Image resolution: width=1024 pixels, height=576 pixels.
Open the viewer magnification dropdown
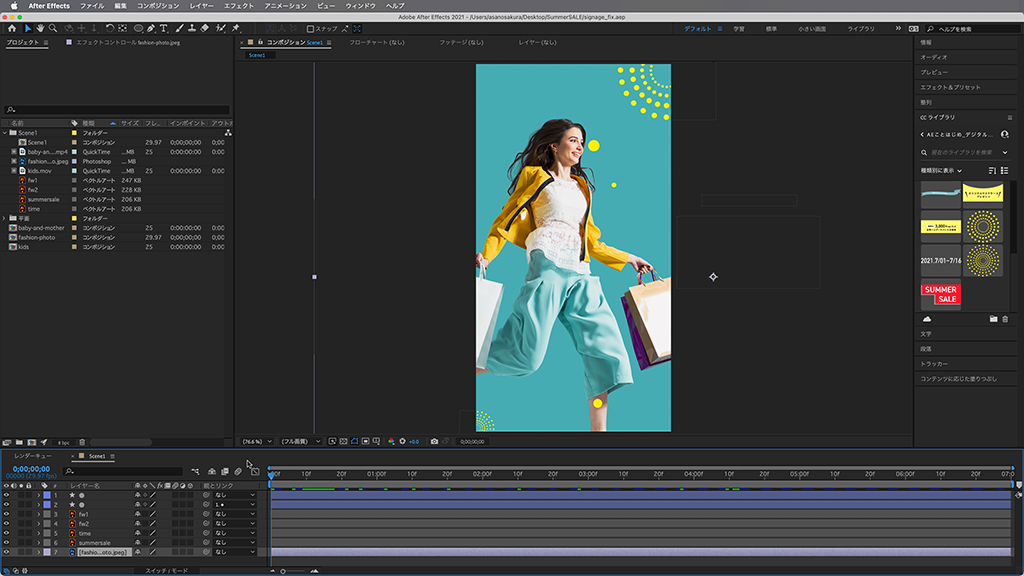click(258, 441)
